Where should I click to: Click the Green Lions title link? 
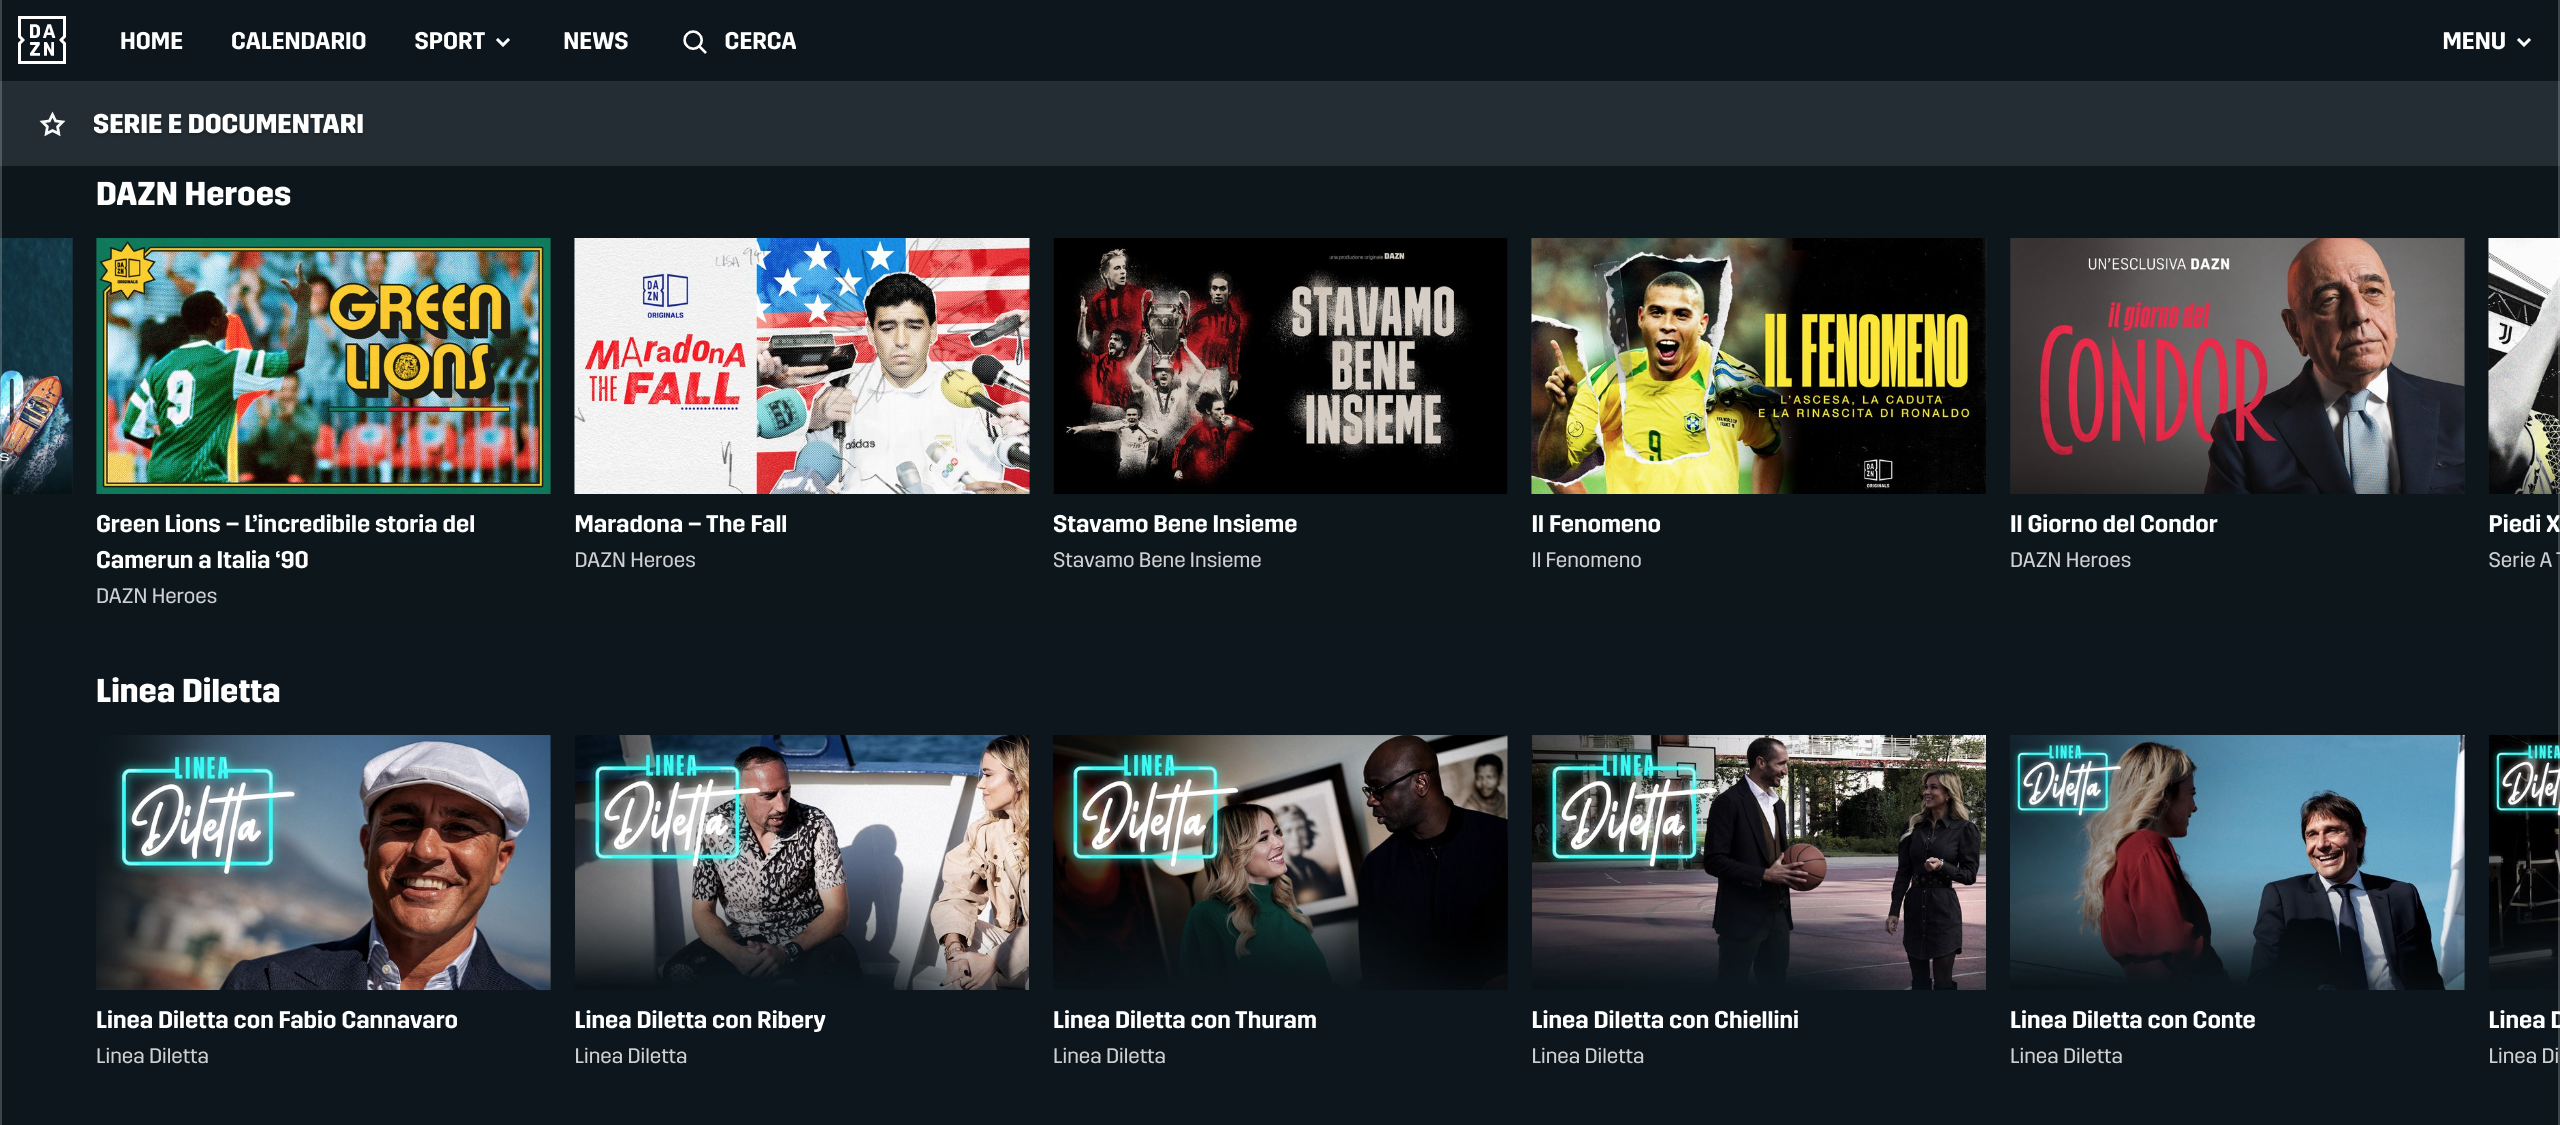click(285, 542)
